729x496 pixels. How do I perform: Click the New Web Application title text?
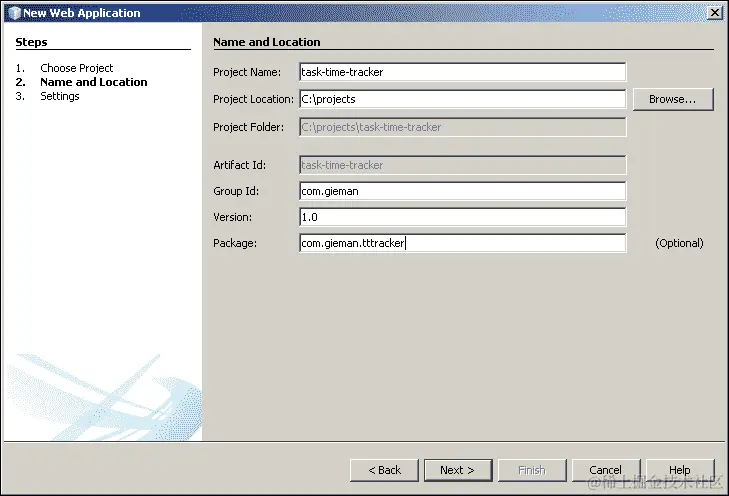tap(82, 13)
